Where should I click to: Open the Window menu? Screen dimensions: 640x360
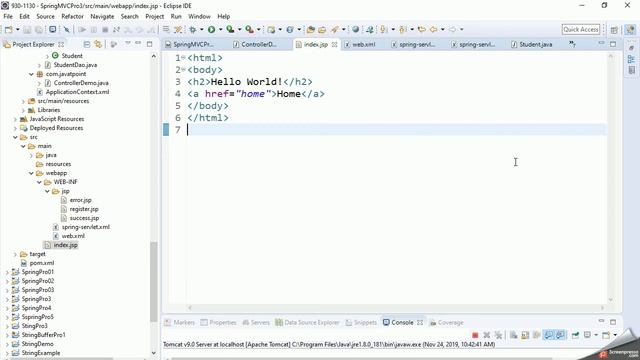[x=199, y=16]
